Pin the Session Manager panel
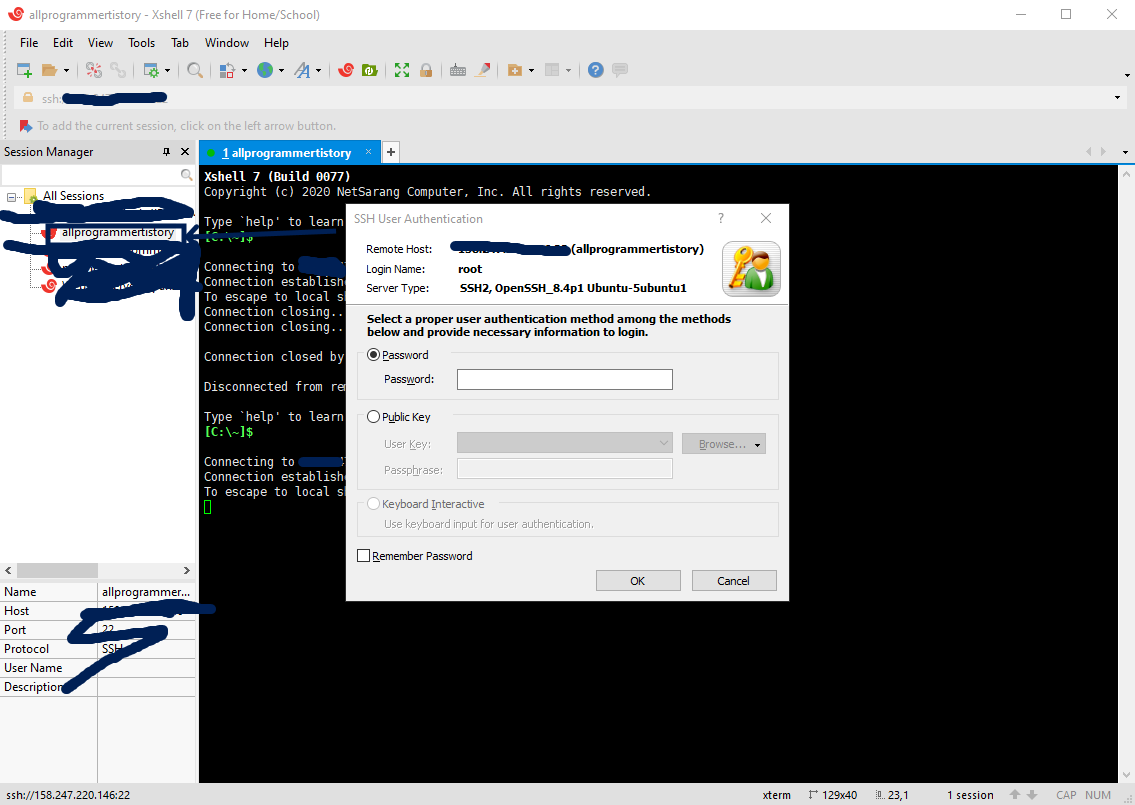1135x805 pixels. [x=166, y=152]
